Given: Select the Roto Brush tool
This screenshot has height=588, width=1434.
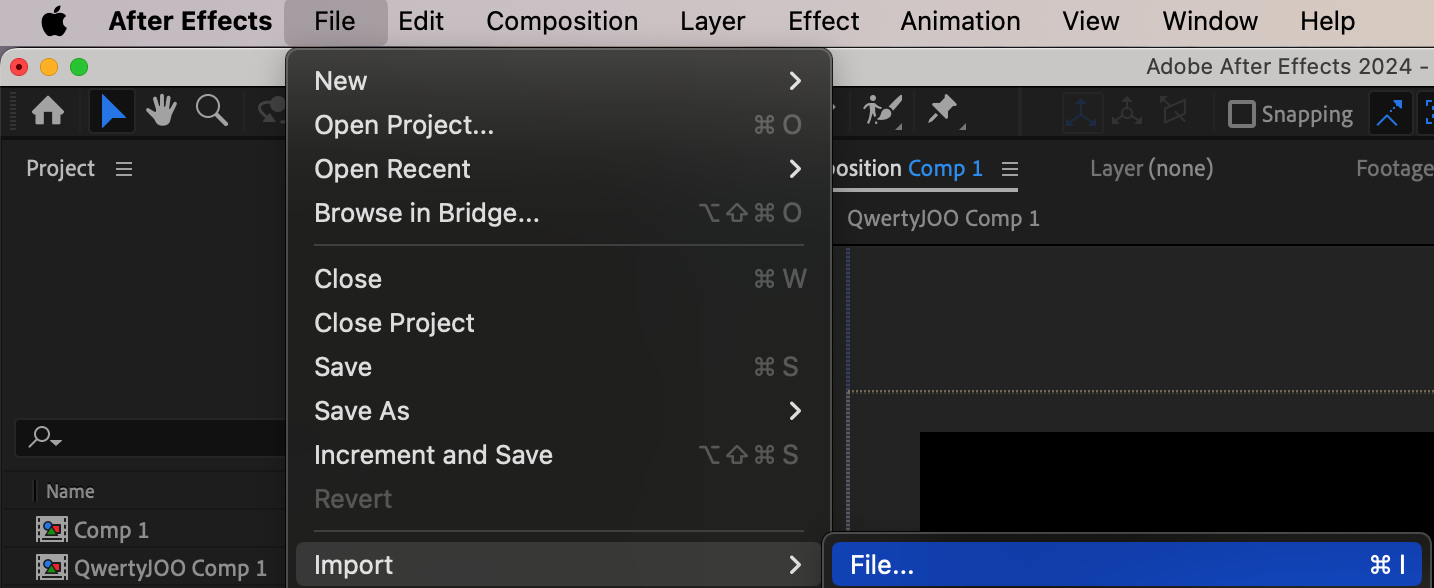Looking at the screenshot, I should (883, 111).
